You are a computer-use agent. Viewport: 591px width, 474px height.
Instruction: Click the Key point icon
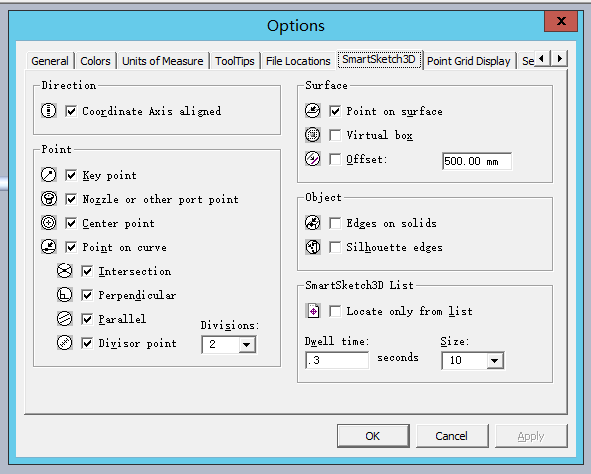49,175
